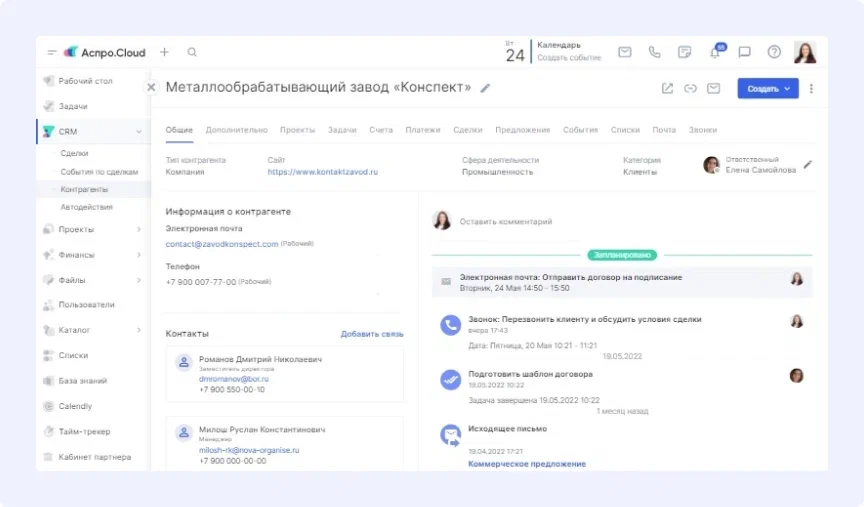
Task: Switch to the Звонки tab
Action: click(703, 130)
